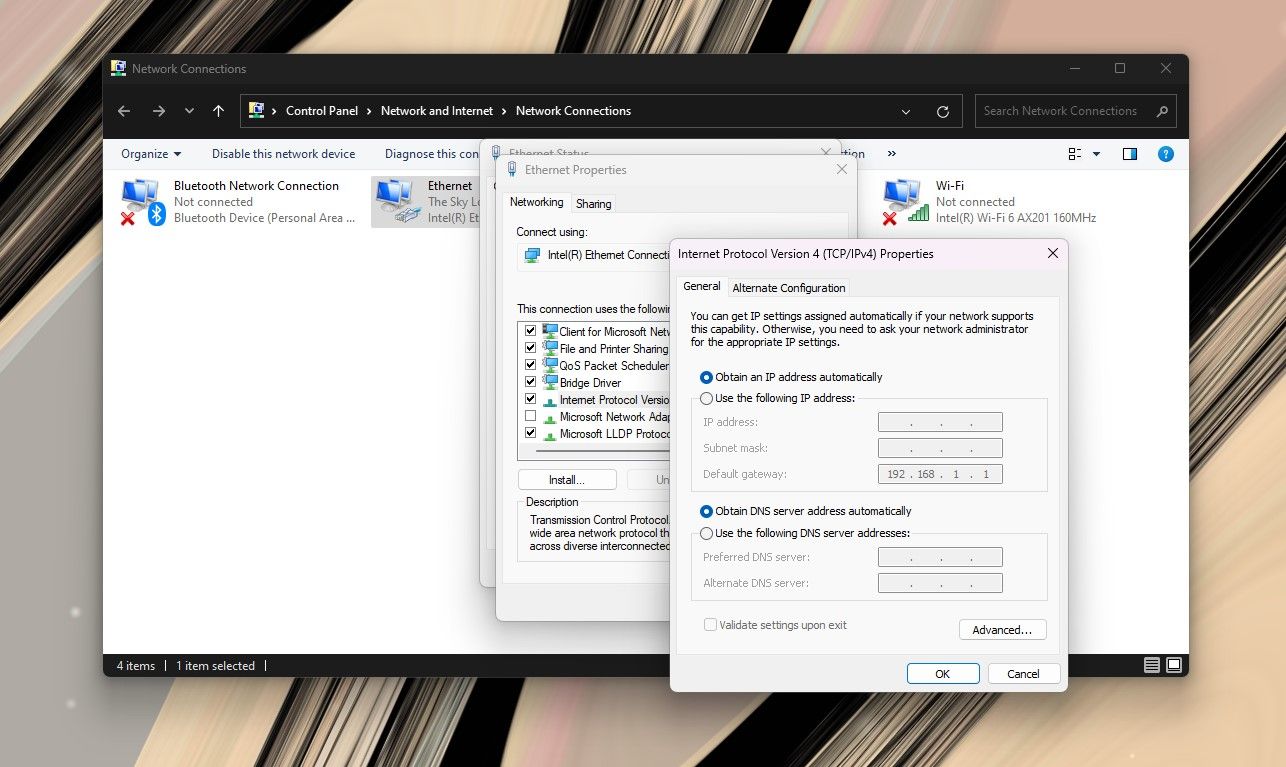Open the Help icon in the toolbar
This screenshot has width=1286, height=767.
click(x=1165, y=154)
